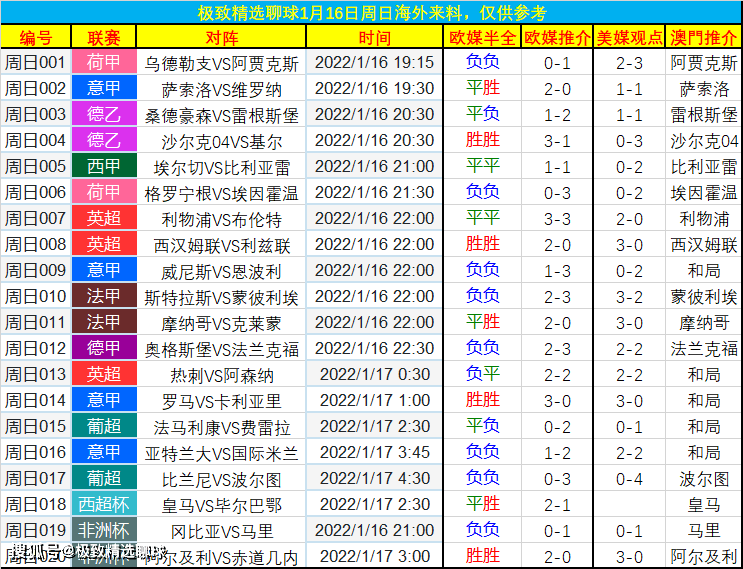Click the pink 荷甲 cell in row 周日001
Viewport: 743px width, 569px height.
click(x=104, y=62)
